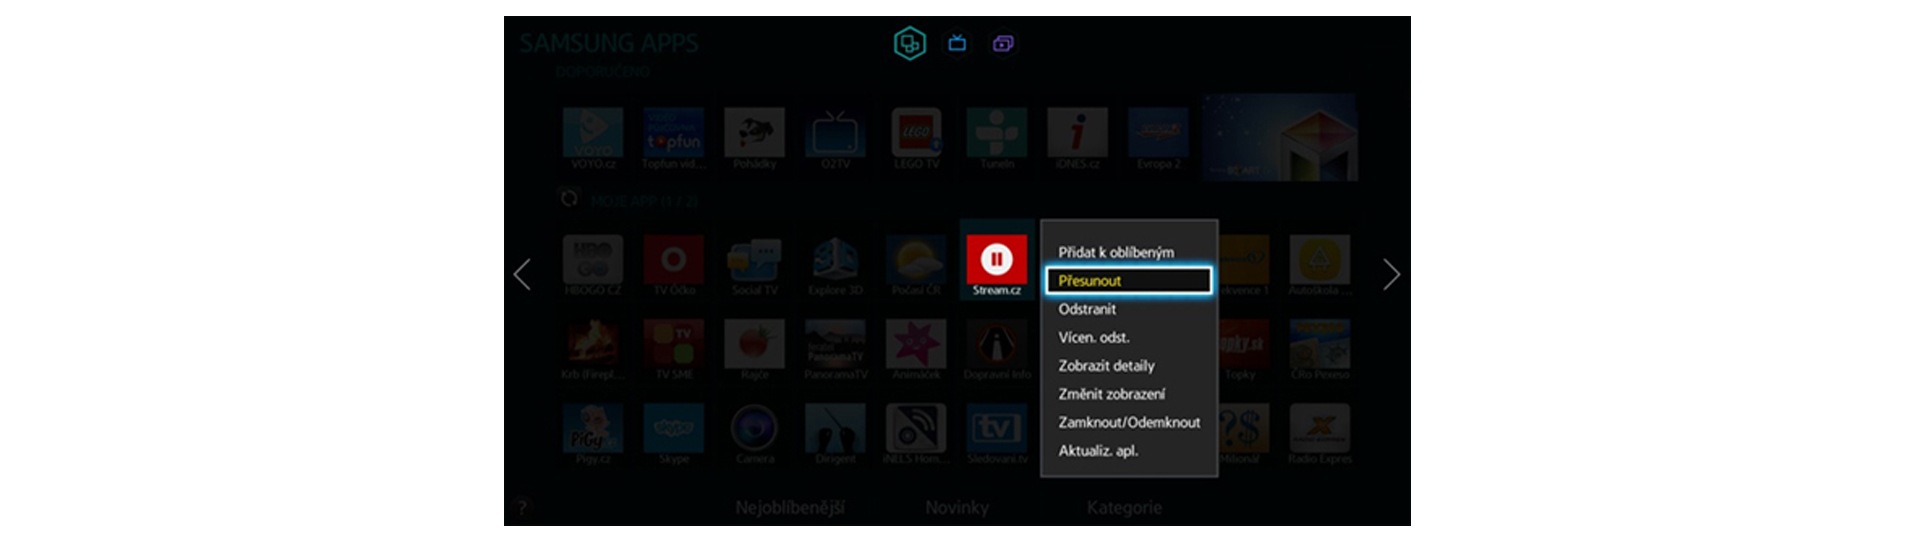1920x543 pixels.
Task: Open the PanoramaTV app
Action: click(835, 350)
